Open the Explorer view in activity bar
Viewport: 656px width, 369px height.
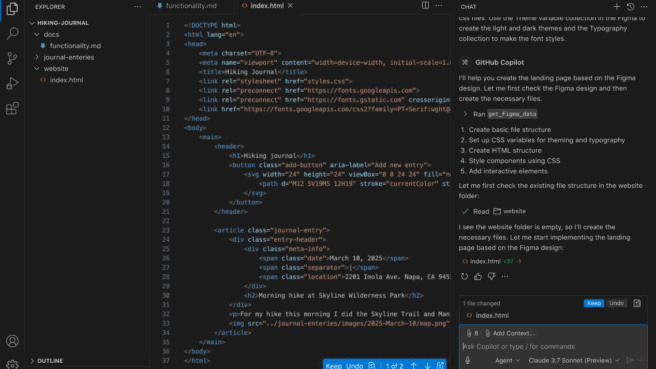point(12,8)
